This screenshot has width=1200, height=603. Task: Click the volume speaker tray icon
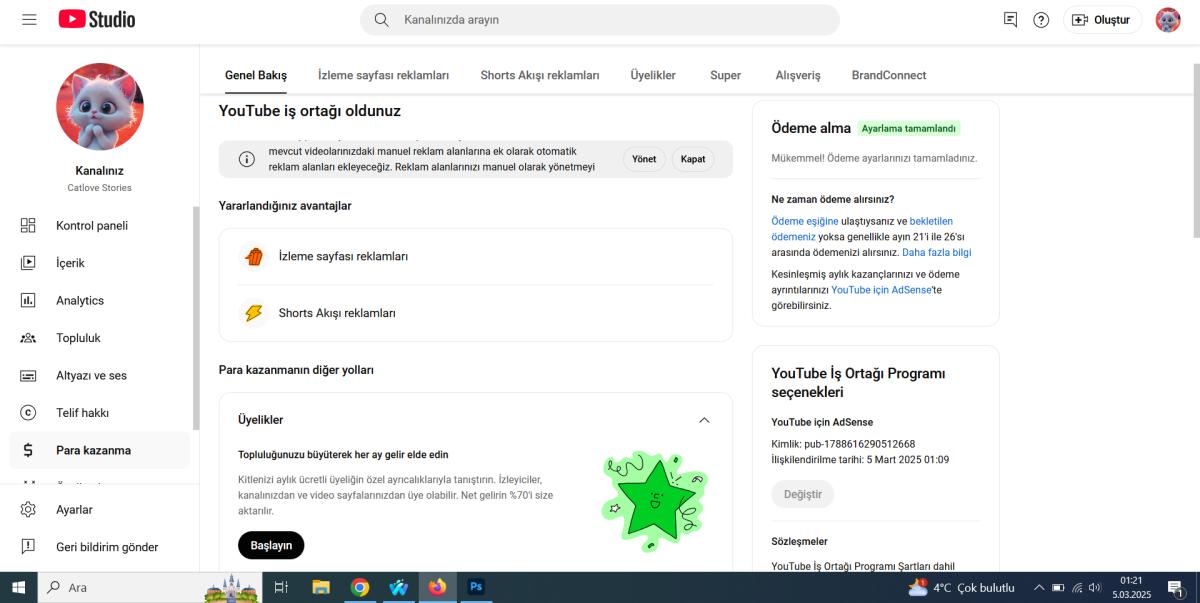[x=1094, y=587]
